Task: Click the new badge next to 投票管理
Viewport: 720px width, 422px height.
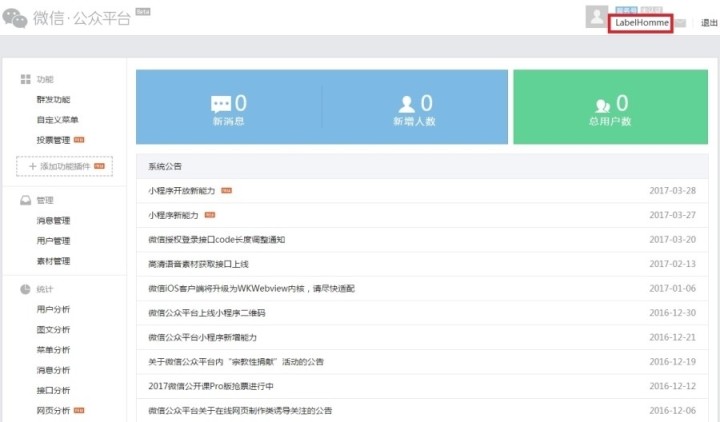Action: [x=79, y=140]
